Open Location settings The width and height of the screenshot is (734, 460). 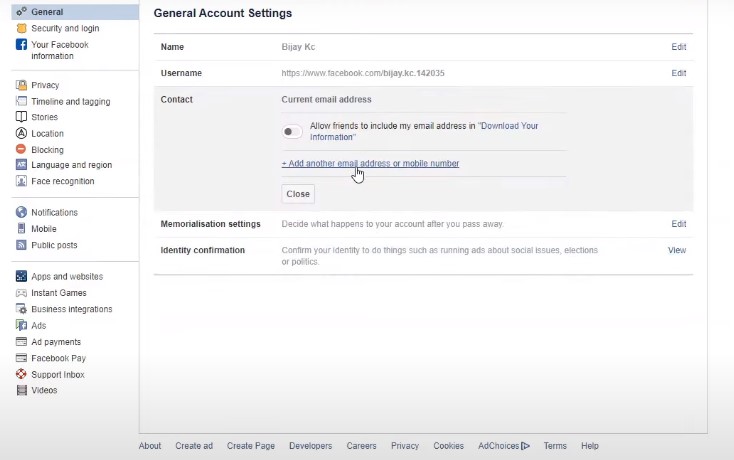(x=47, y=133)
